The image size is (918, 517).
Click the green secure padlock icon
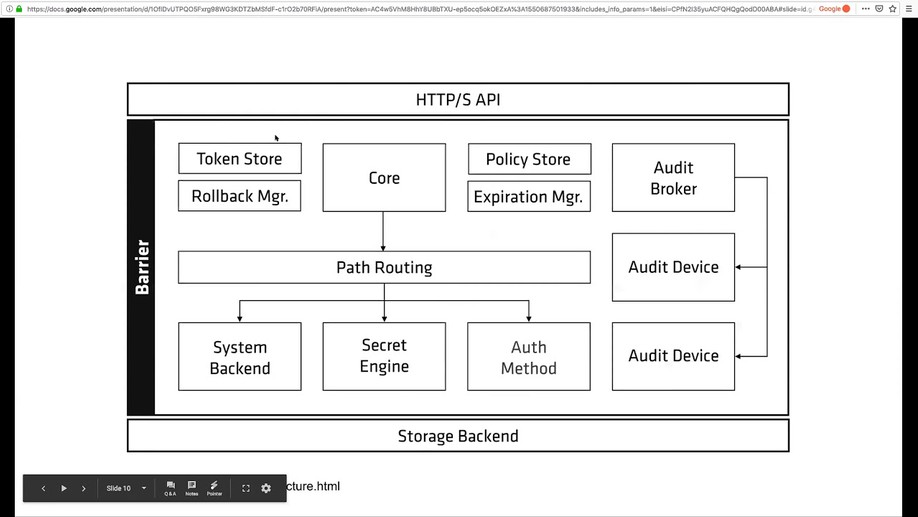point(19,9)
